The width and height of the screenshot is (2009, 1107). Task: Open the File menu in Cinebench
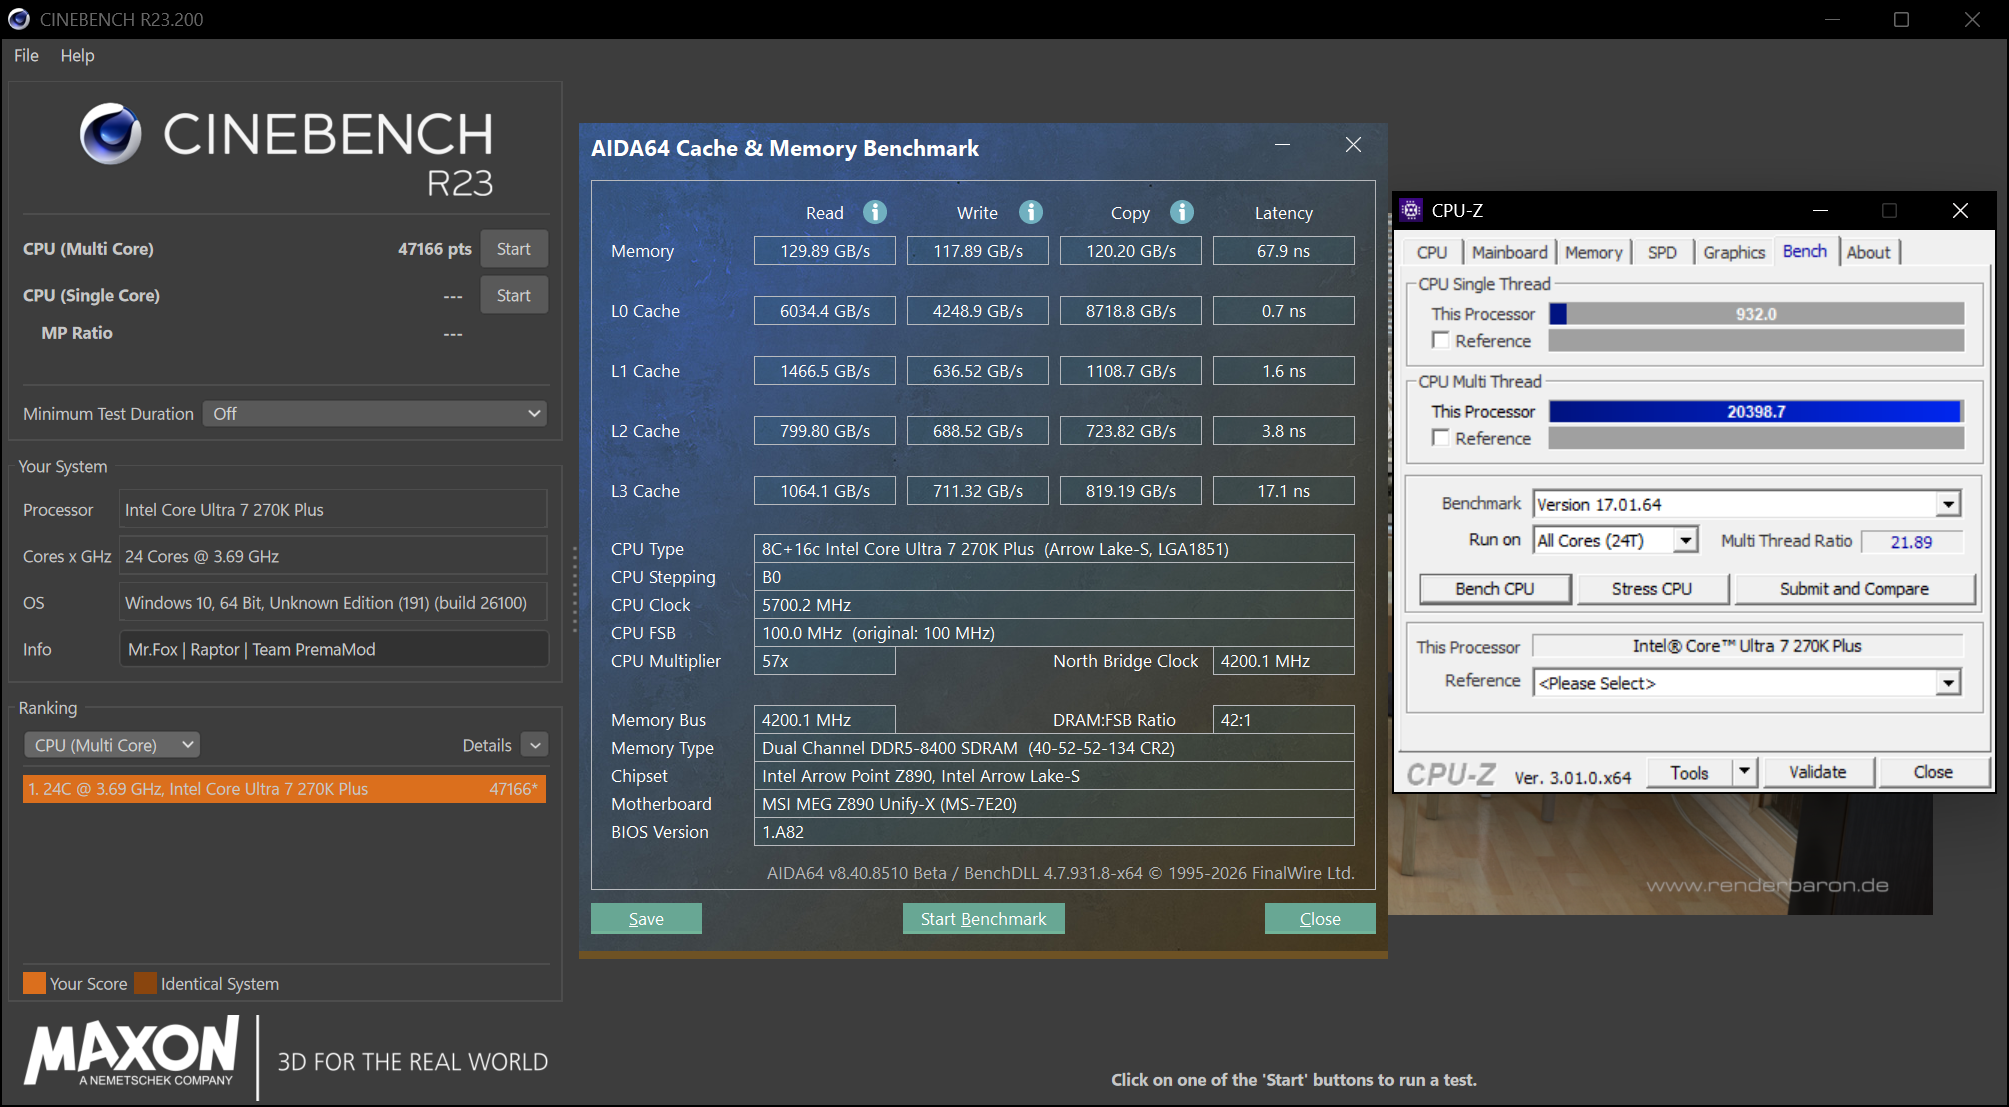coord(26,55)
